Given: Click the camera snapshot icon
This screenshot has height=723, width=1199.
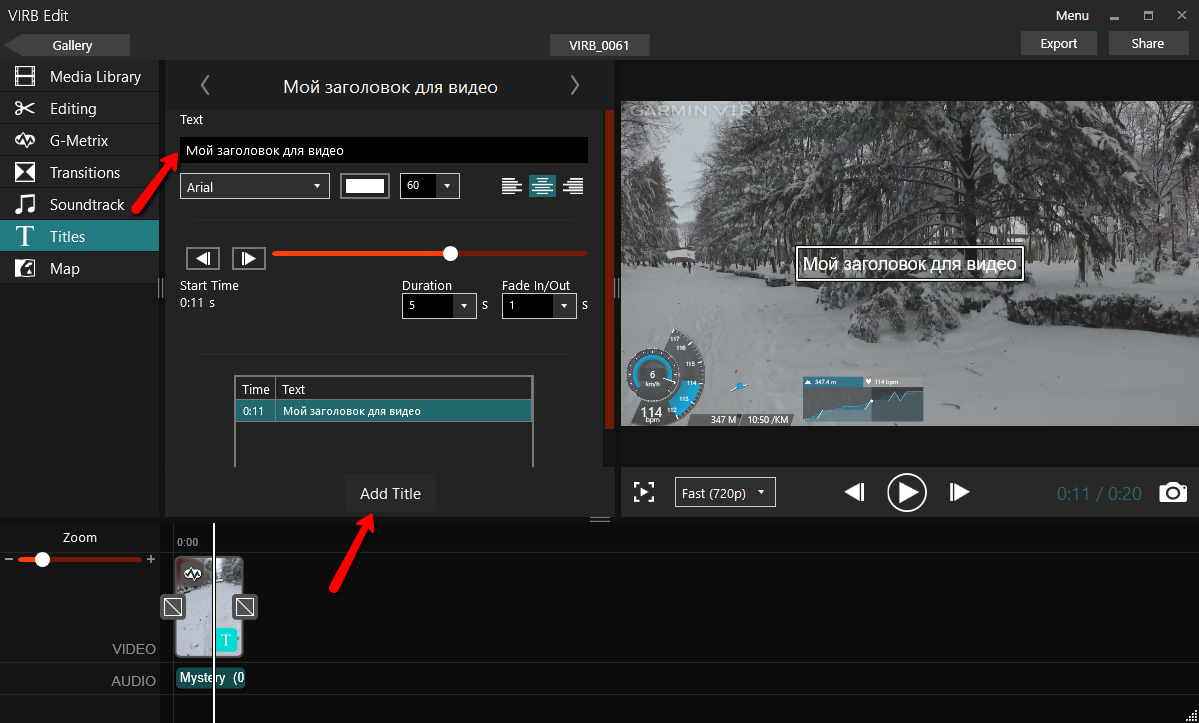Looking at the screenshot, I should (1173, 492).
